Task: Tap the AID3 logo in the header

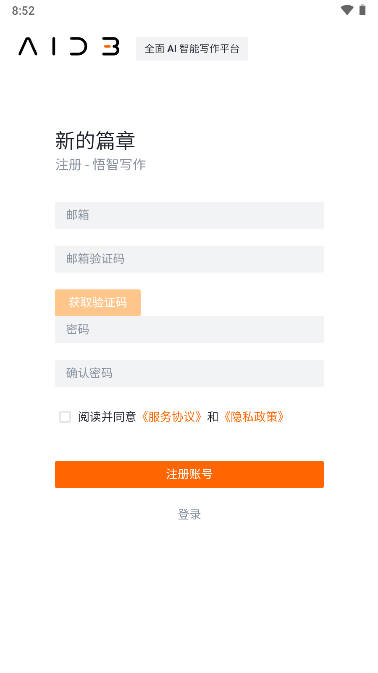Action: pyautogui.click(x=69, y=47)
